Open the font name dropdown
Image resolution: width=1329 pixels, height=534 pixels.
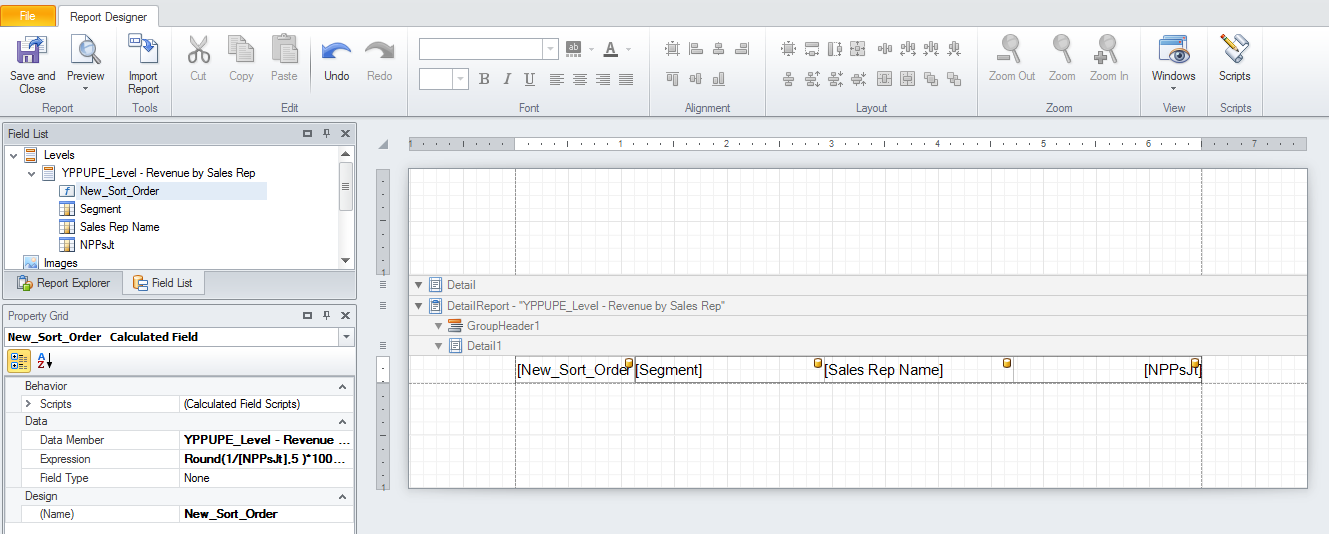(x=550, y=49)
